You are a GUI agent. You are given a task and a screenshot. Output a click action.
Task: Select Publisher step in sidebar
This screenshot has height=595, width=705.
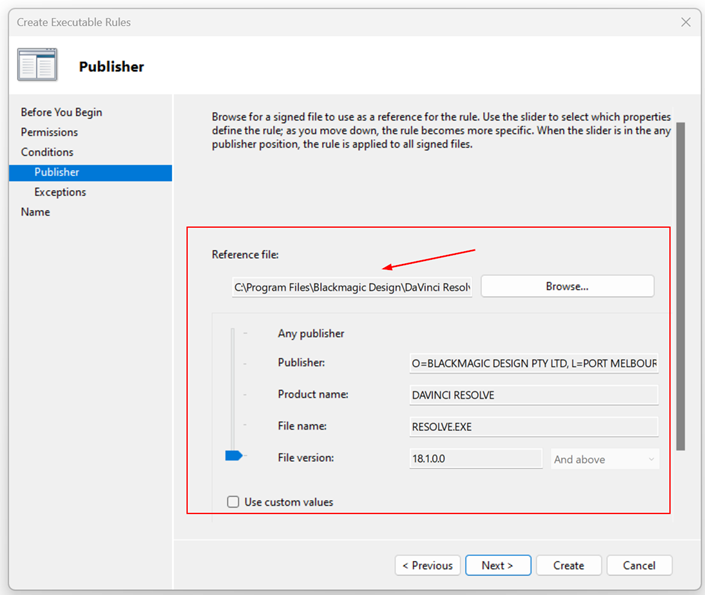(56, 172)
